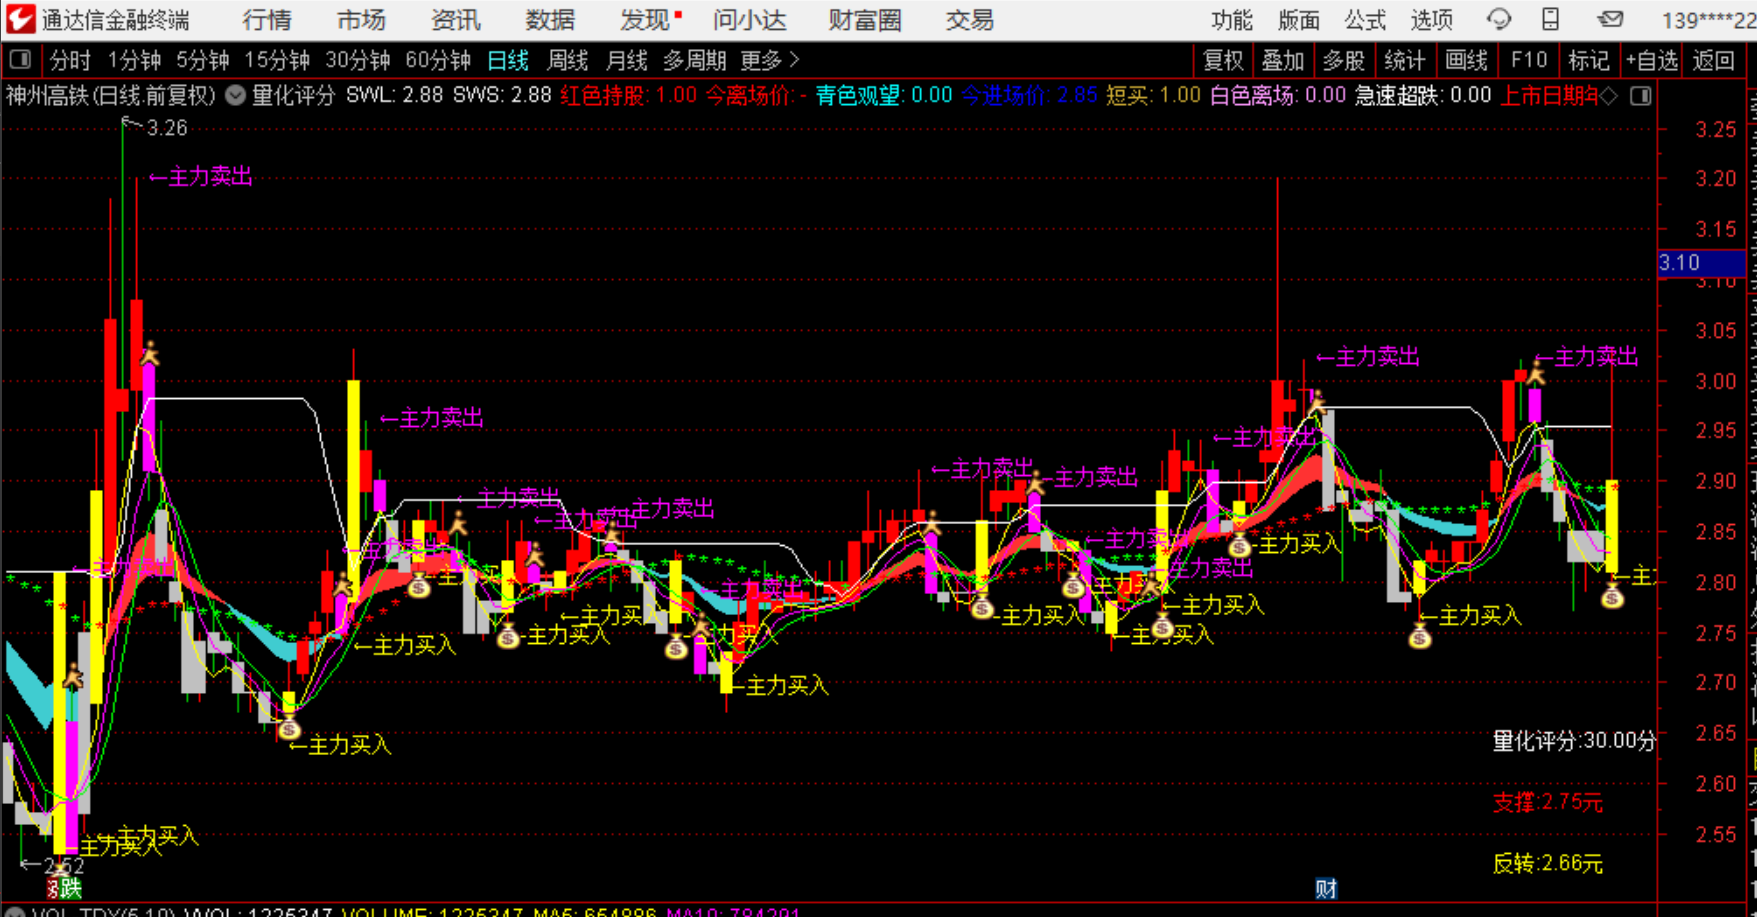Toggle the left side panel icon
The width and height of the screenshot is (1757, 917).
coord(20,60)
